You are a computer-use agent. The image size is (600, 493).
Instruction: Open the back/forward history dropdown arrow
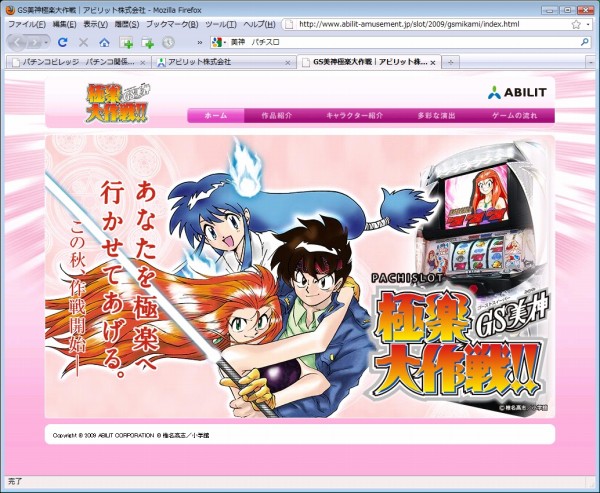[46, 42]
